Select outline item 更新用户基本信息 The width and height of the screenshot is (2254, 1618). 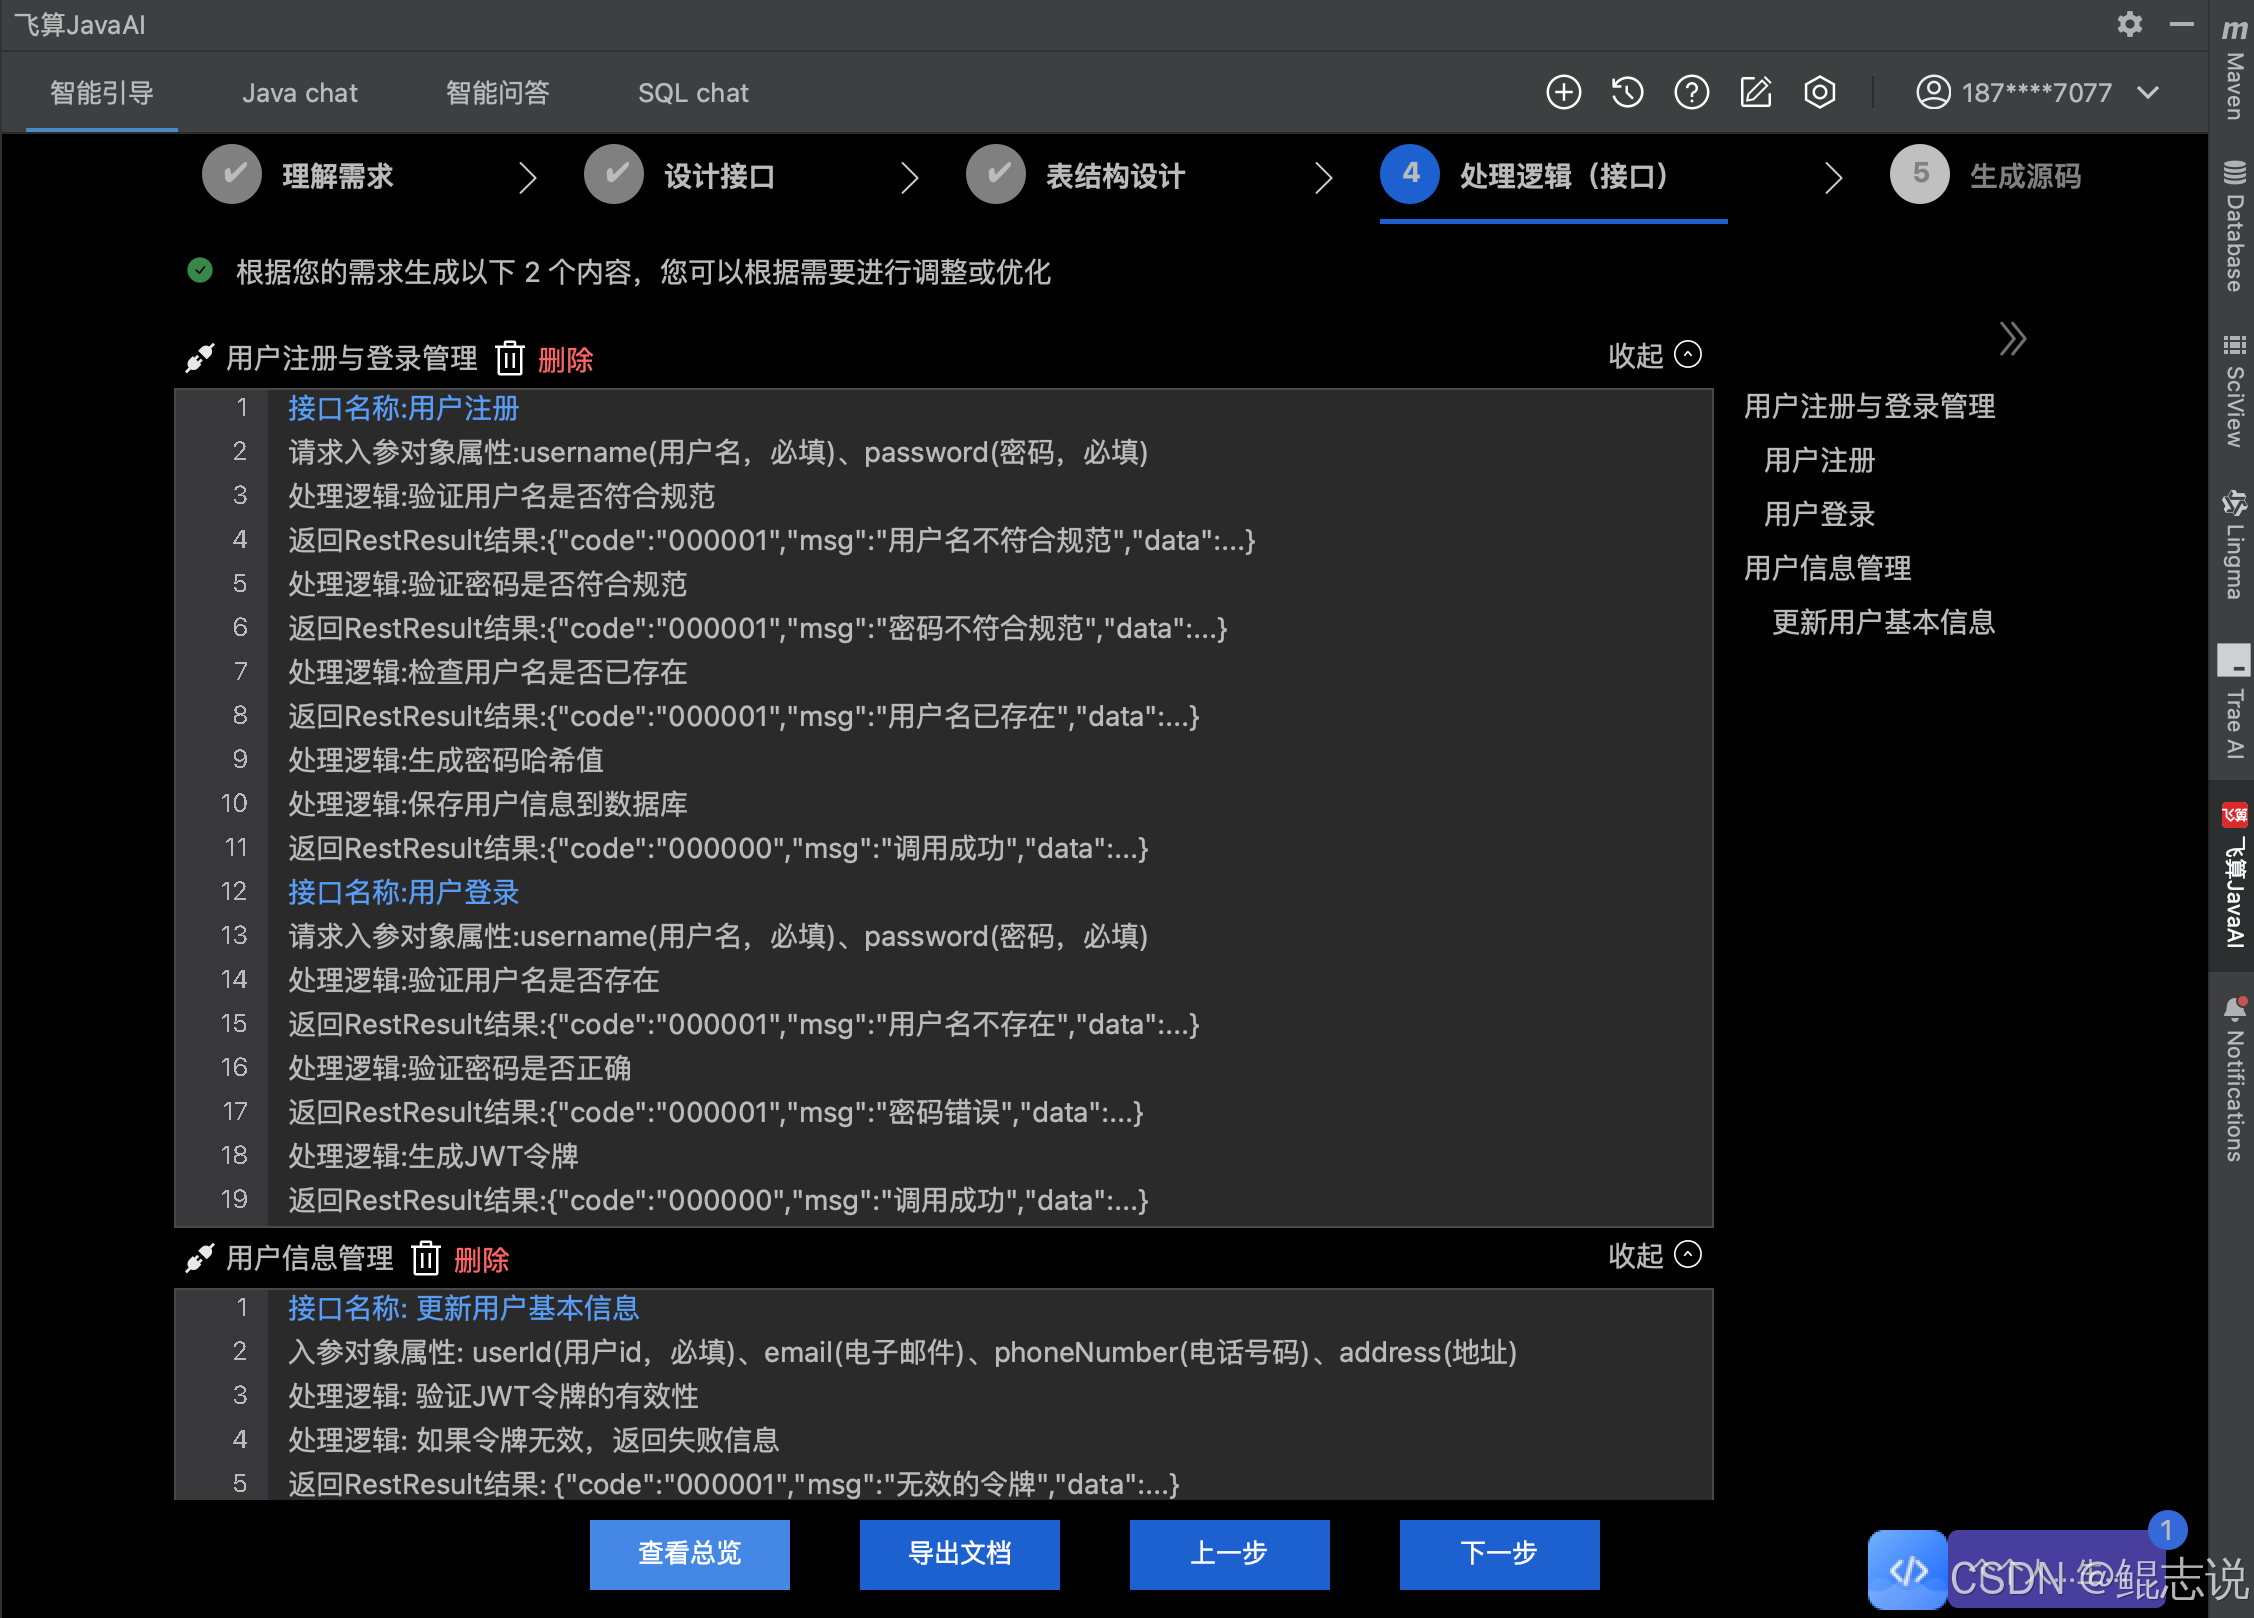[x=1883, y=622]
